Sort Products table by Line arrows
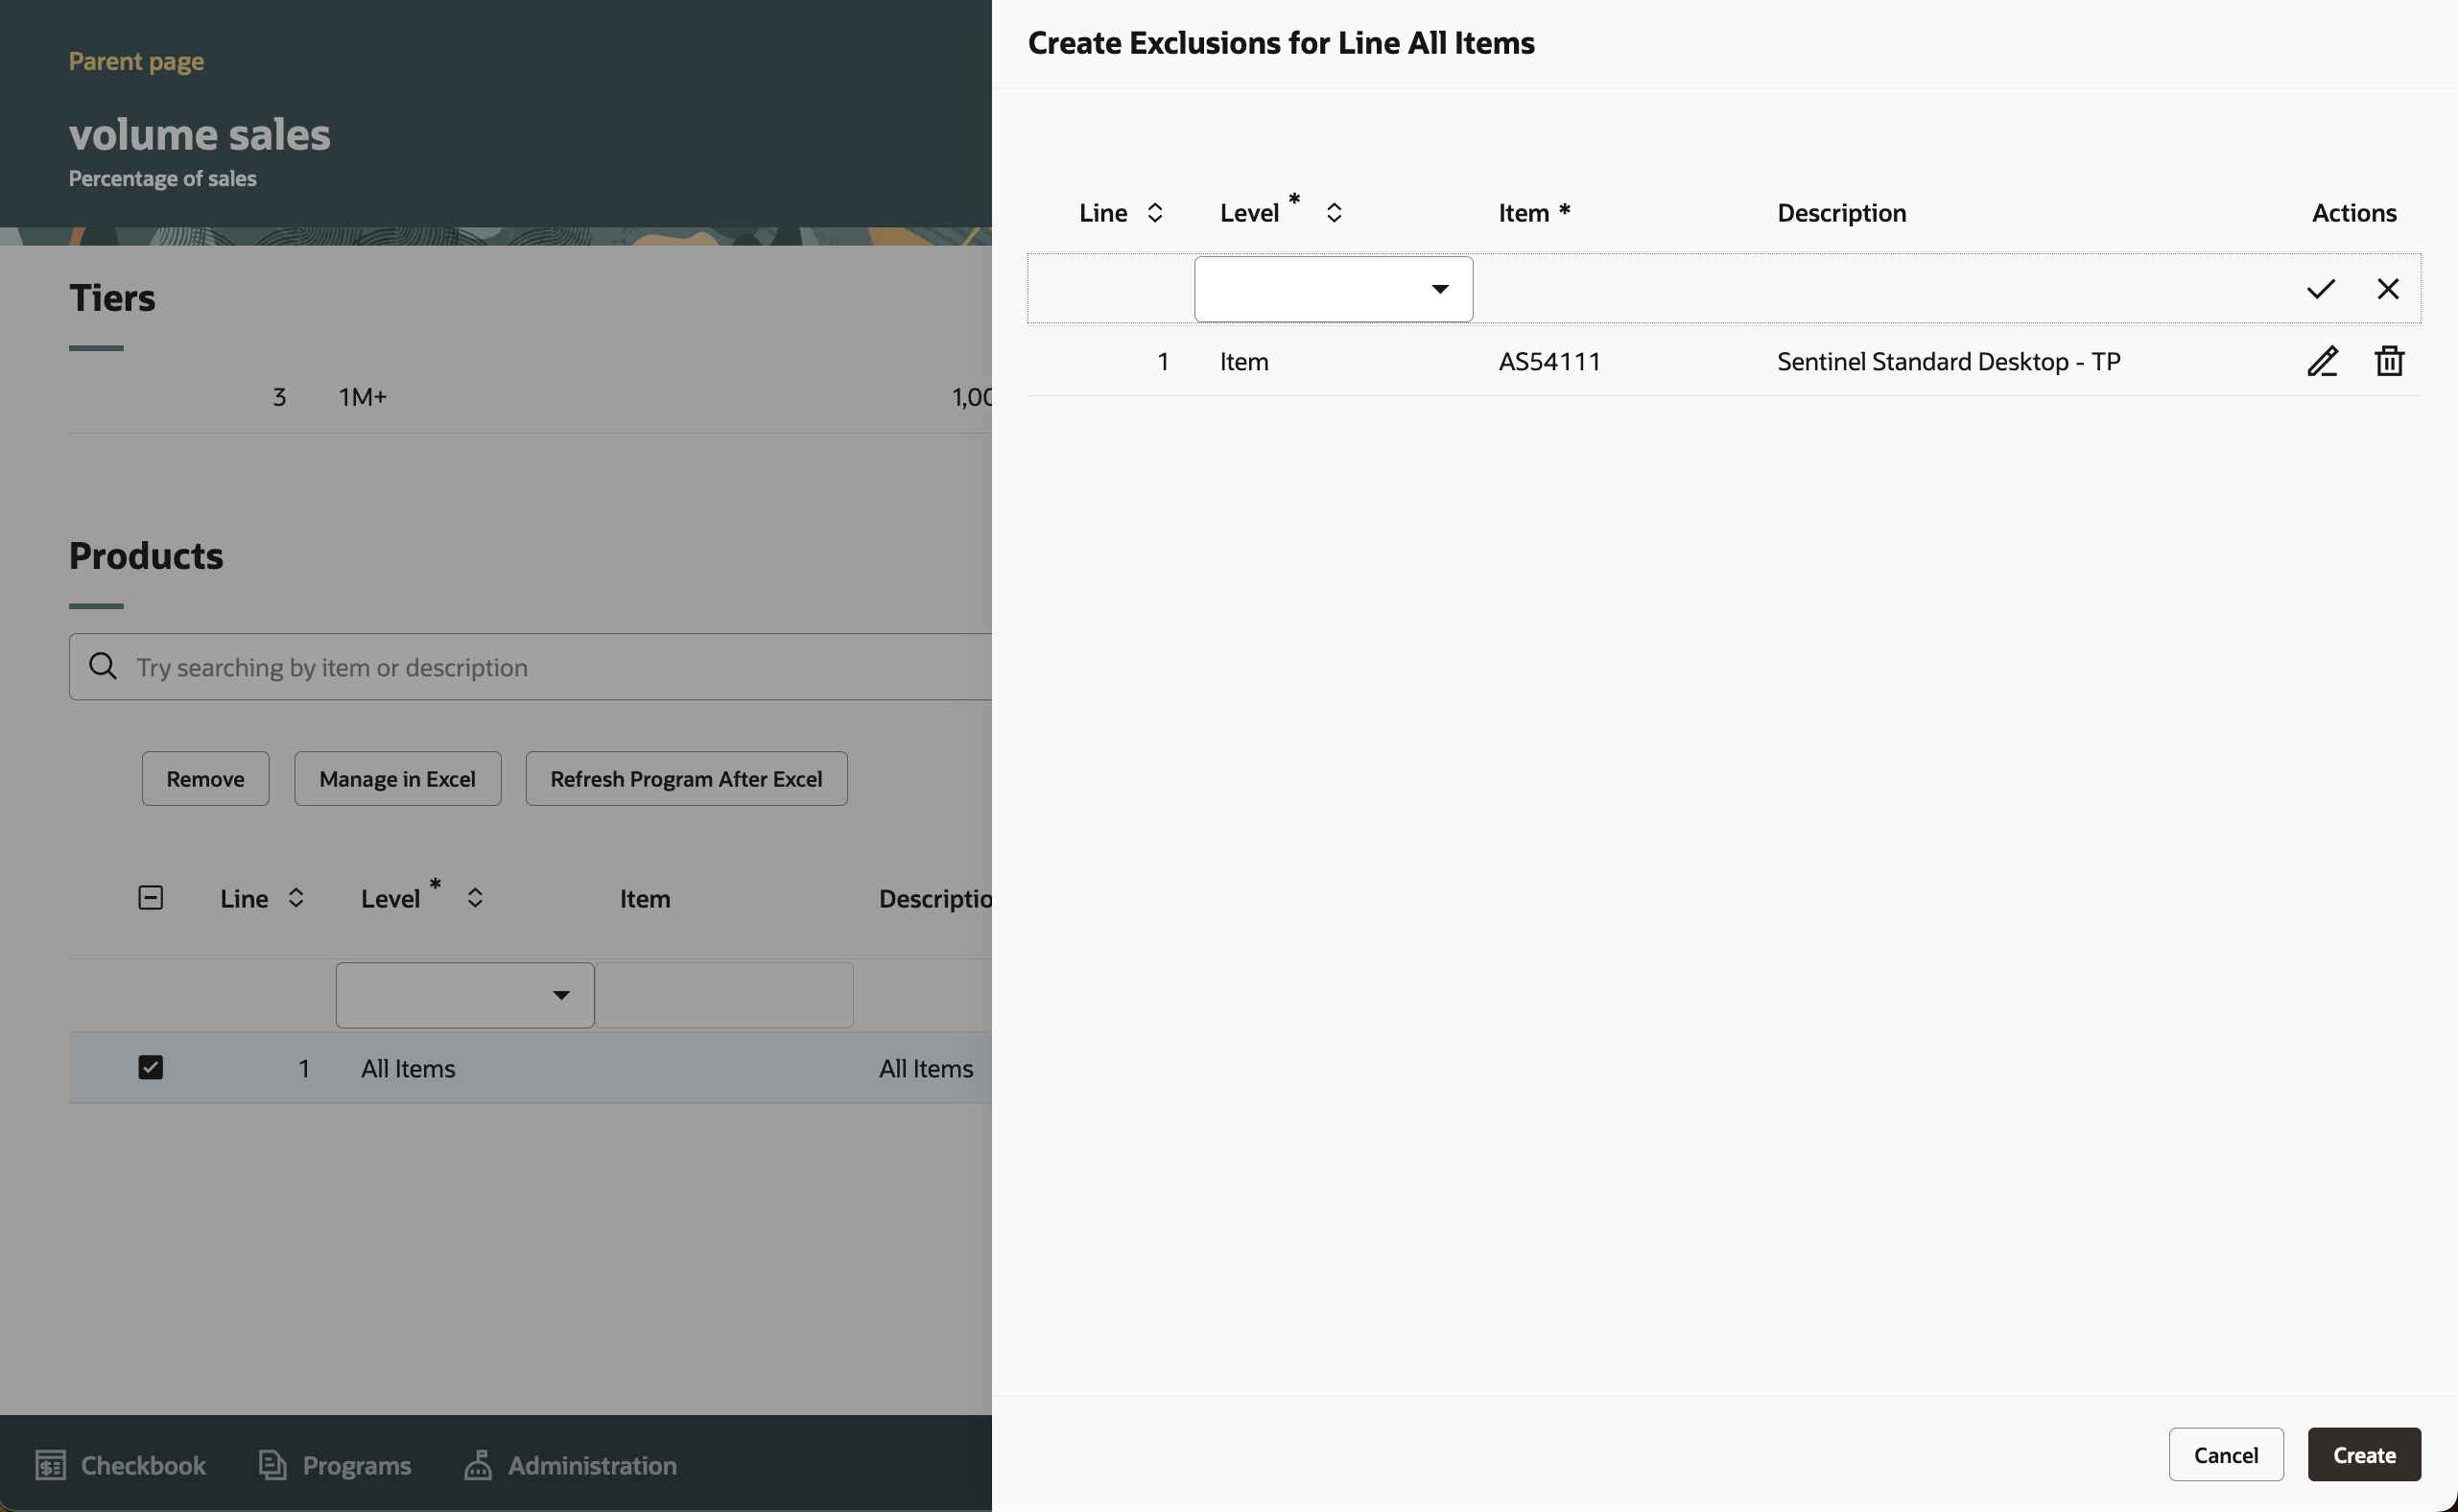This screenshot has height=1512, width=2458. click(x=295, y=898)
